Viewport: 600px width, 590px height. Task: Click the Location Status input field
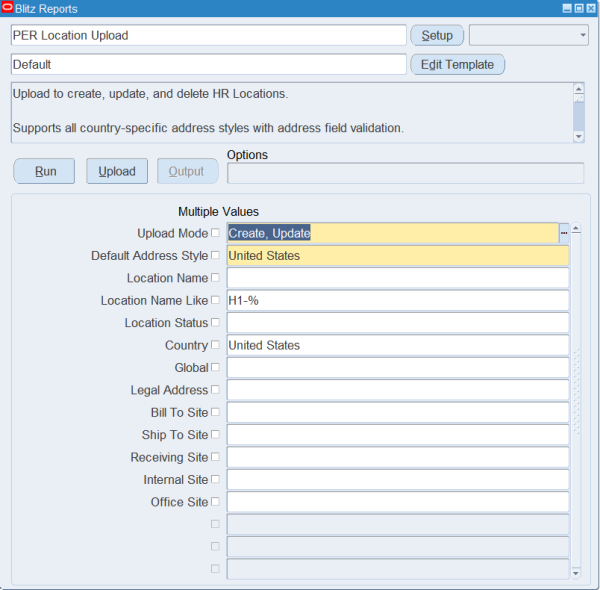pos(398,323)
